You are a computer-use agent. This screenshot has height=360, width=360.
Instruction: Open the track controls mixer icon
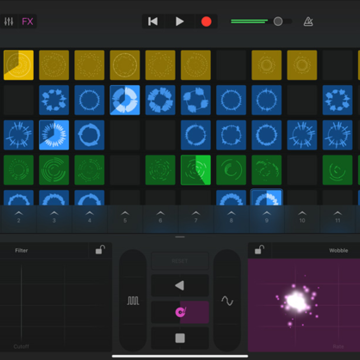(x=8, y=22)
